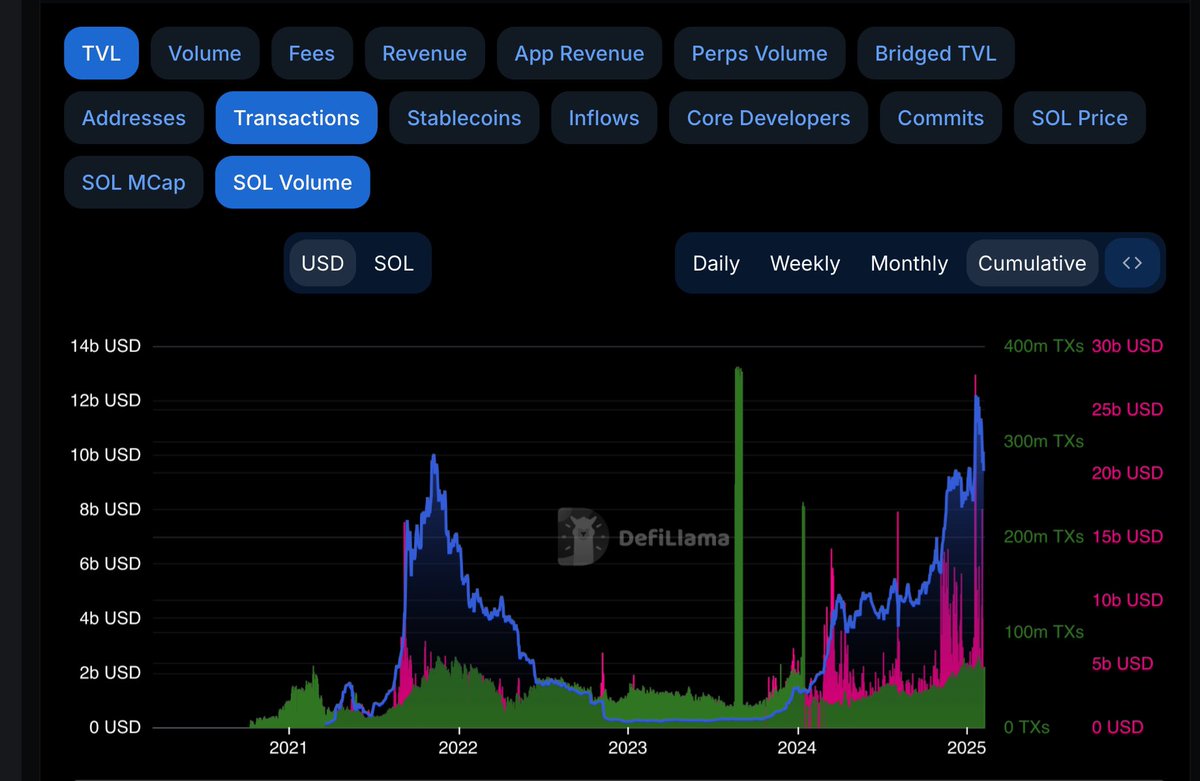Image resolution: width=1200 pixels, height=781 pixels.
Task: Switch denomination to SOL
Action: click(394, 263)
